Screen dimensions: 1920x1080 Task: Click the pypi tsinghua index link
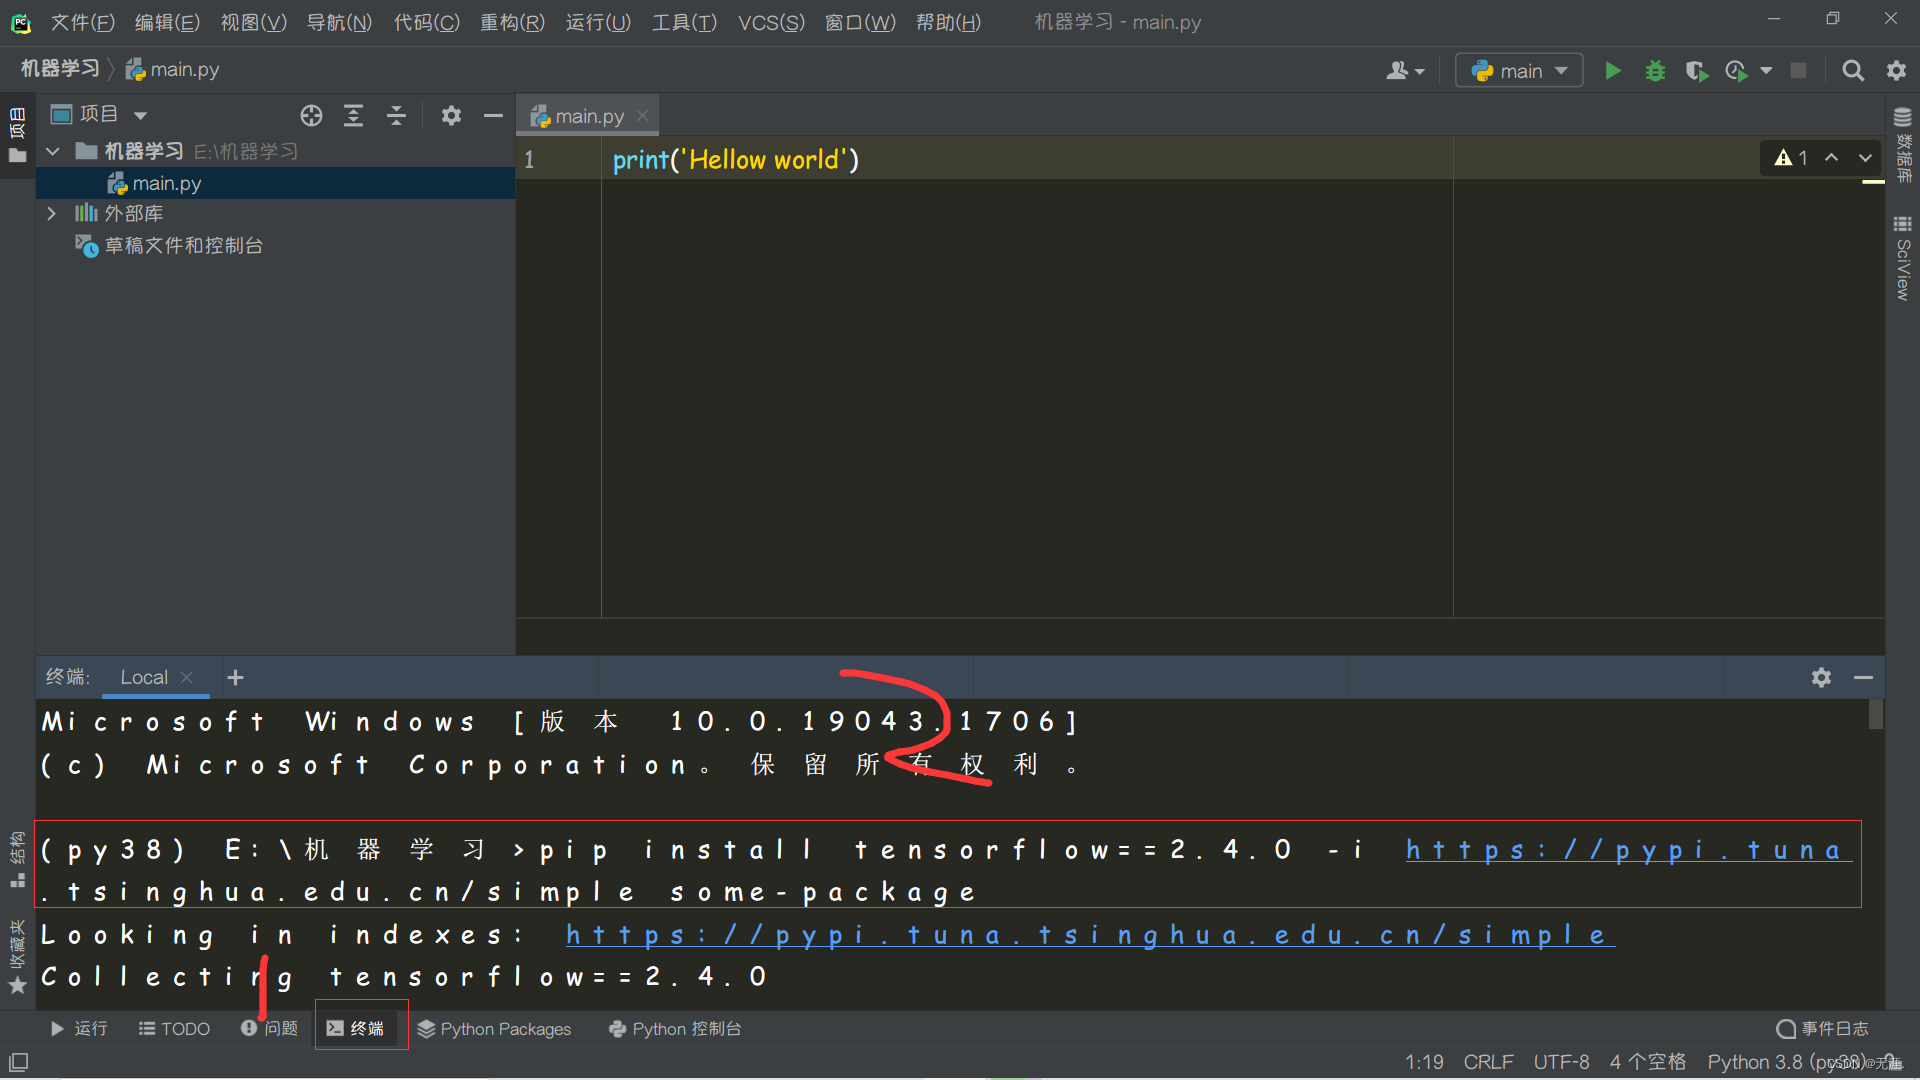point(1088,935)
